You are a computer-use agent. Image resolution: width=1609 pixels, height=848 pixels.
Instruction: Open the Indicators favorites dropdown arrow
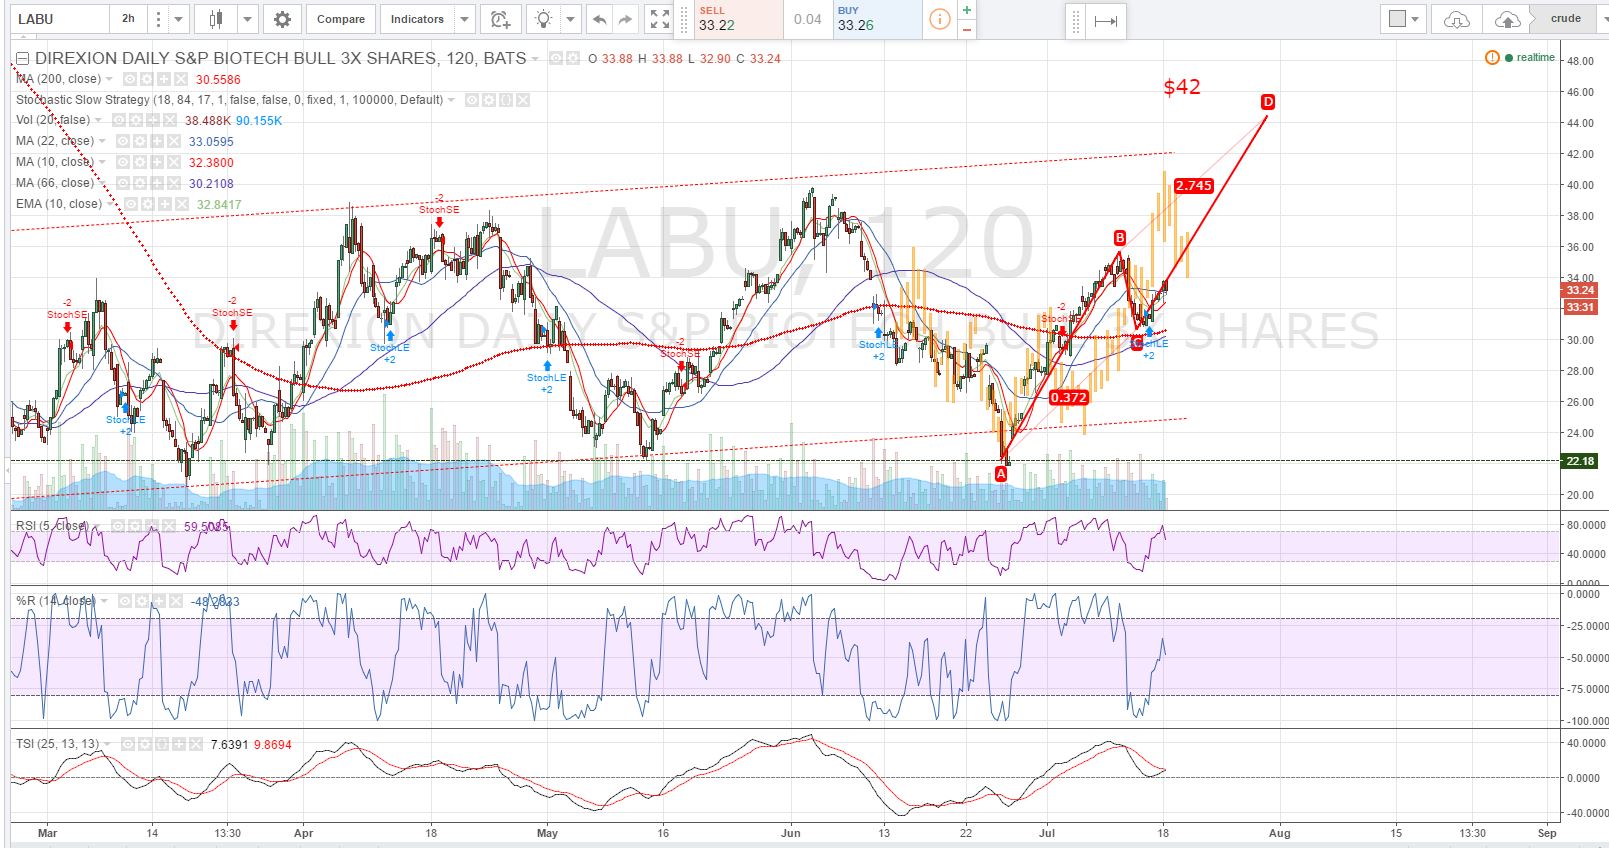[x=464, y=19]
